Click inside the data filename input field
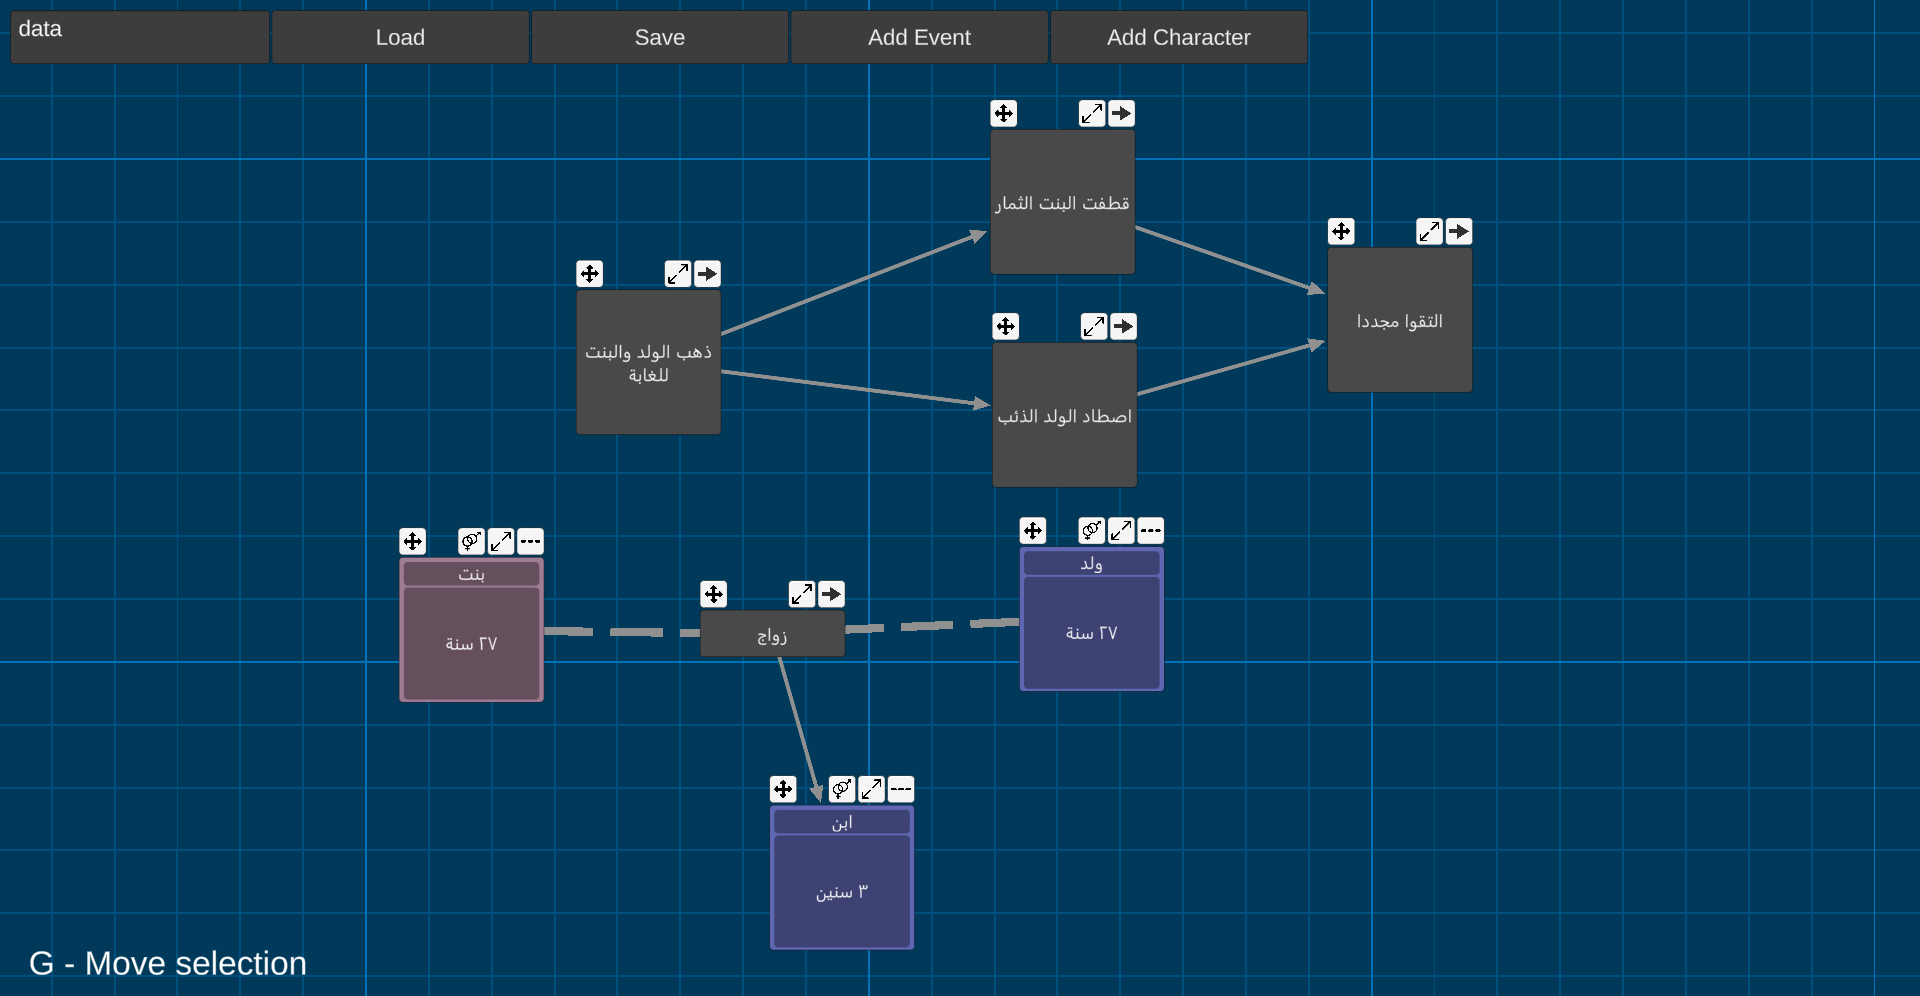The height and width of the screenshot is (996, 1920). tap(139, 36)
